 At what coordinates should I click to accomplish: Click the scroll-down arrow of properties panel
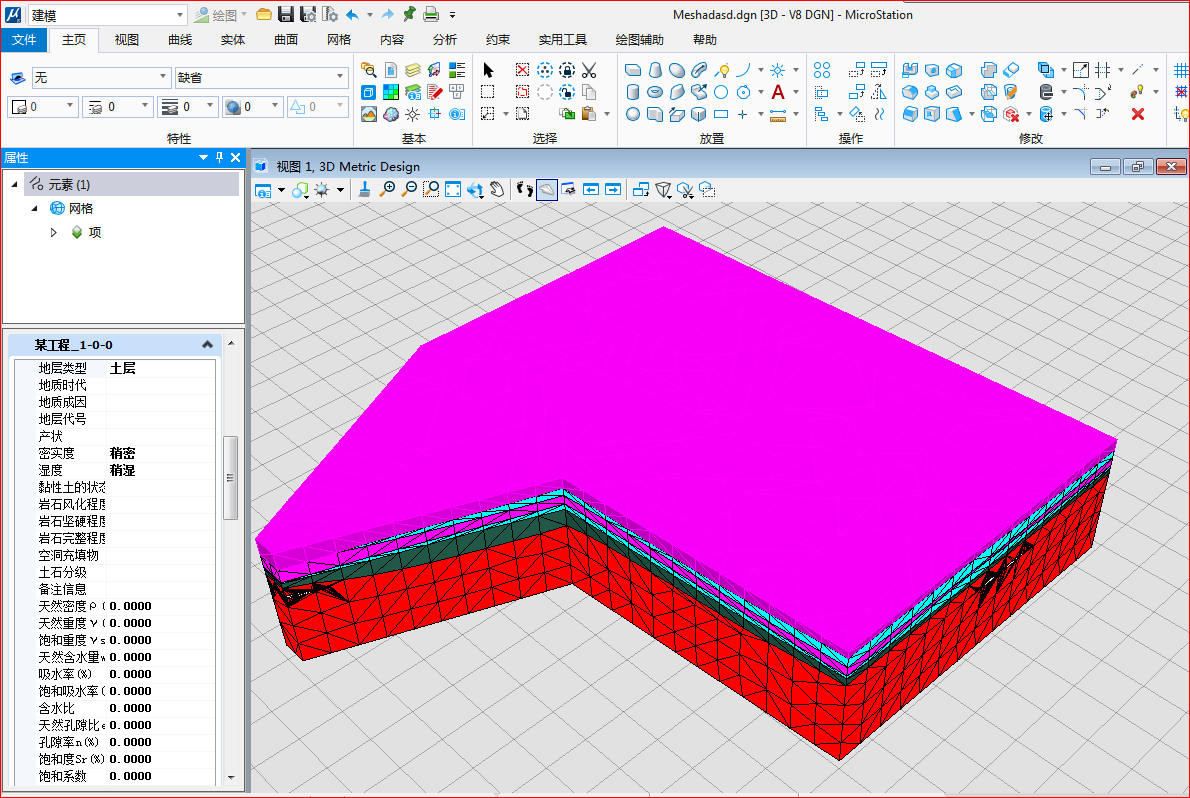click(x=231, y=777)
